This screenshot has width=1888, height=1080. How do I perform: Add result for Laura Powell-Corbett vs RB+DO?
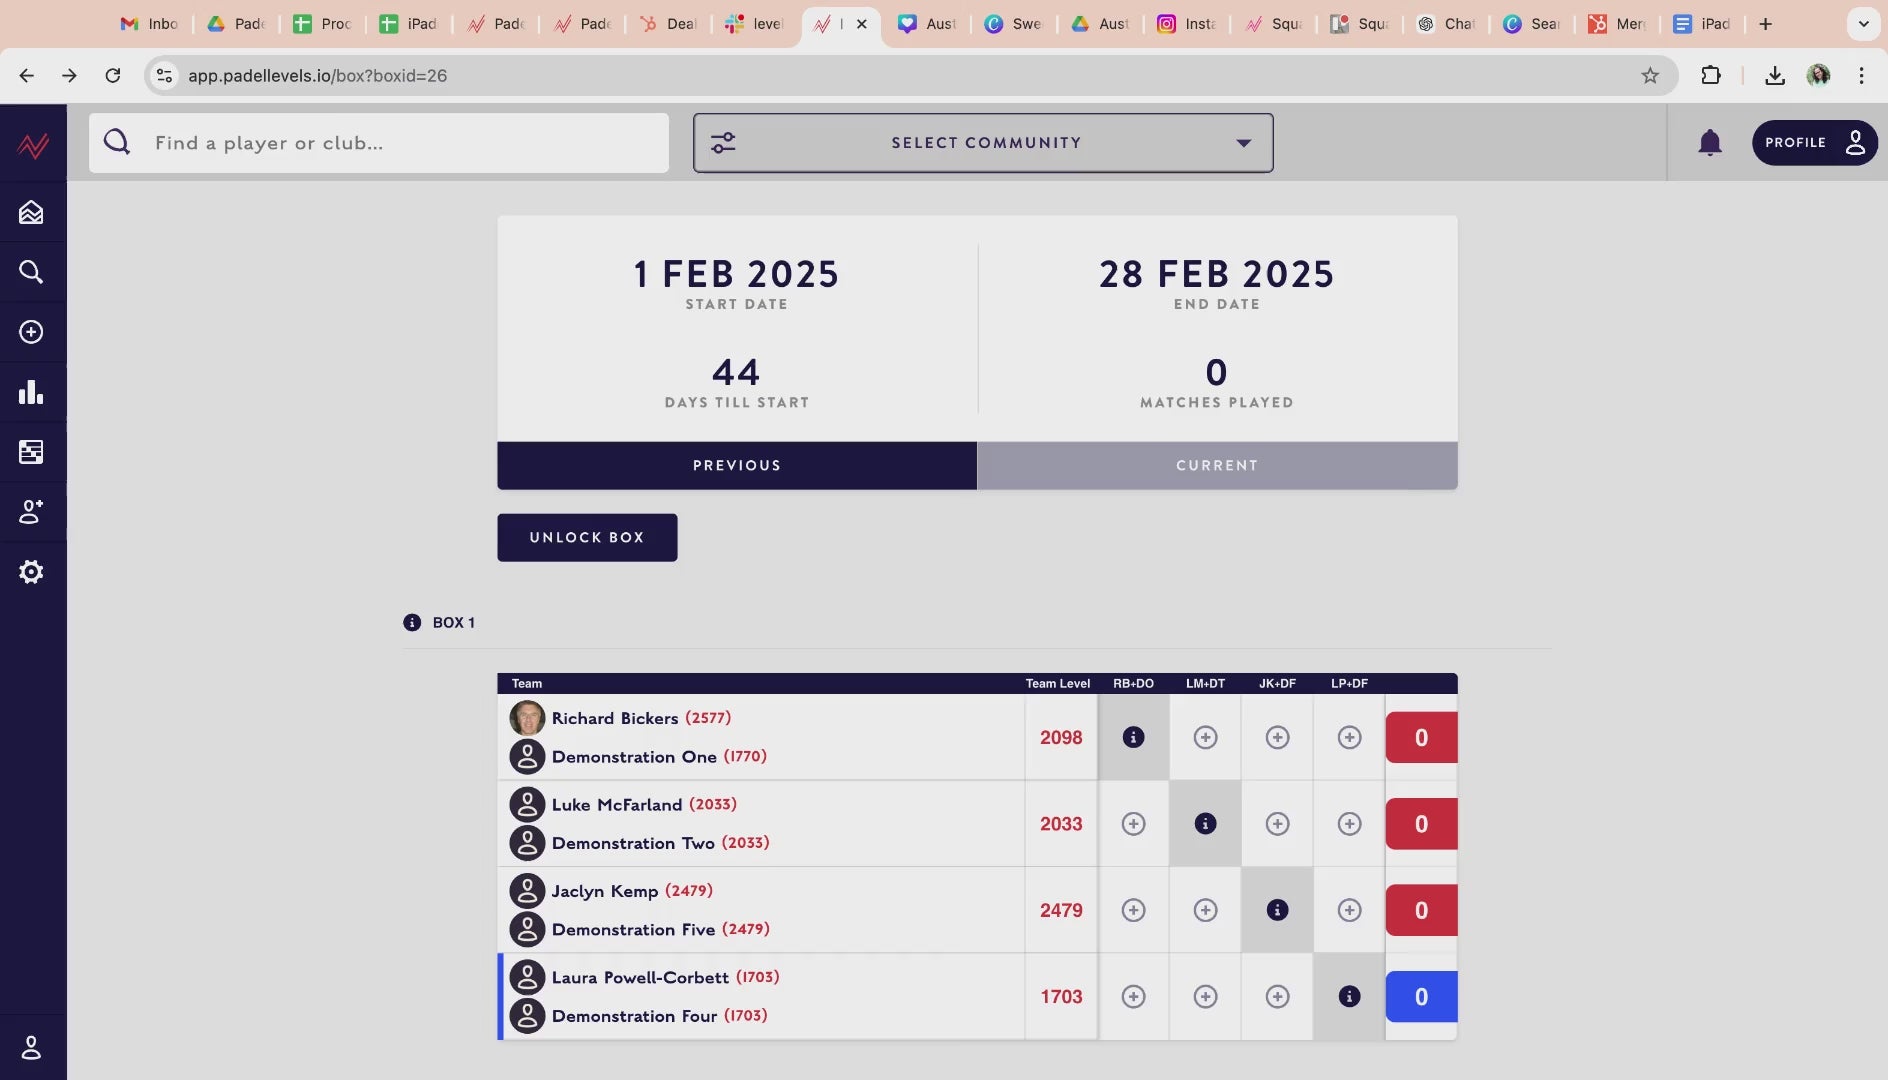point(1133,997)
